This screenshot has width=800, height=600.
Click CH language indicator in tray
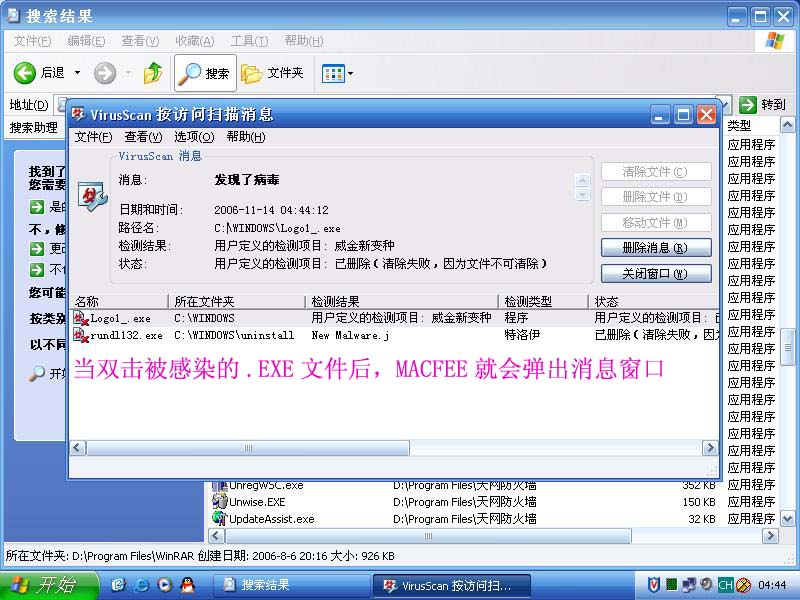(x=725, y=585)
